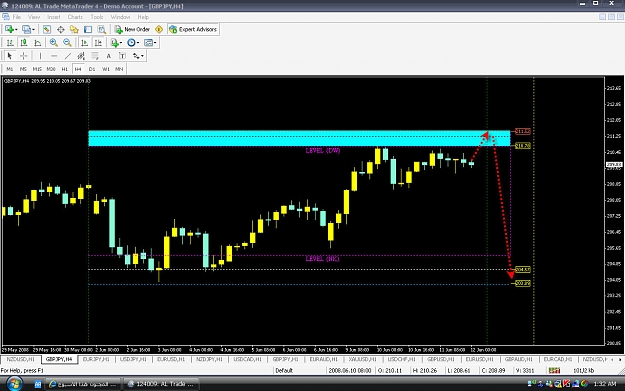Select the Crosshair tool
The image size is (625, 391).
click(24, 56)
